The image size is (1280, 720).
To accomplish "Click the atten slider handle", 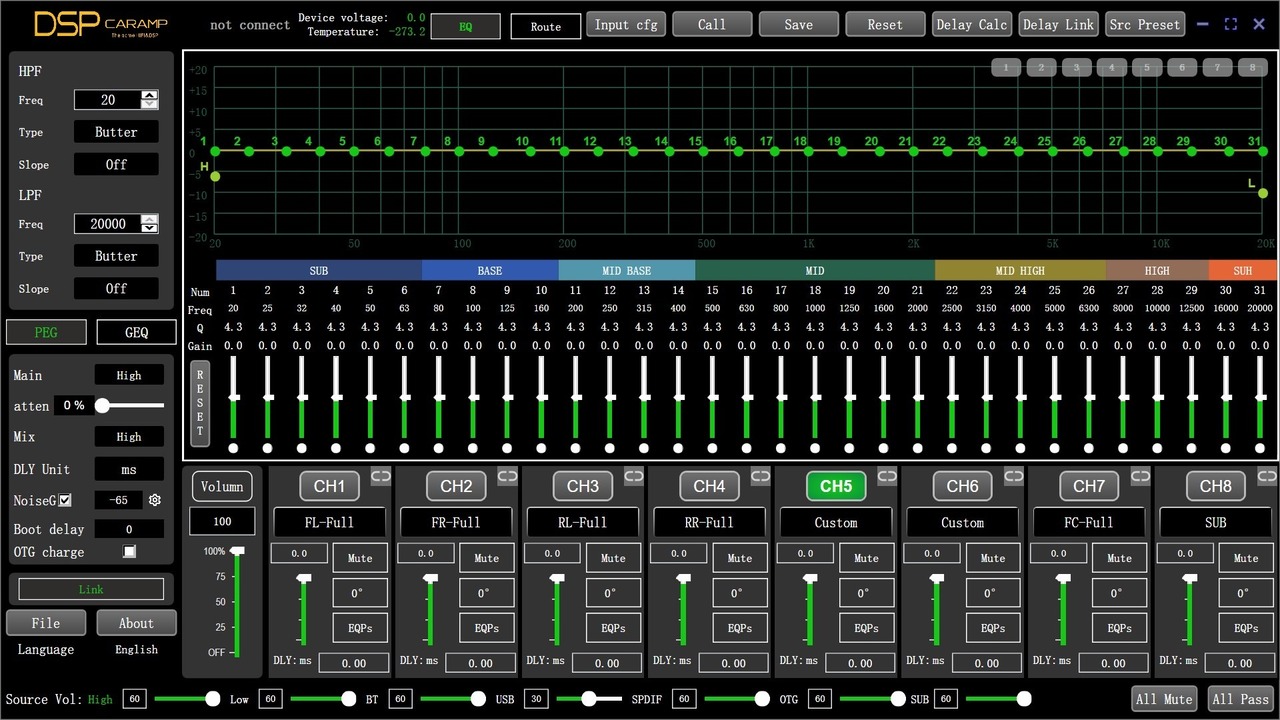I will click(102, 405).
